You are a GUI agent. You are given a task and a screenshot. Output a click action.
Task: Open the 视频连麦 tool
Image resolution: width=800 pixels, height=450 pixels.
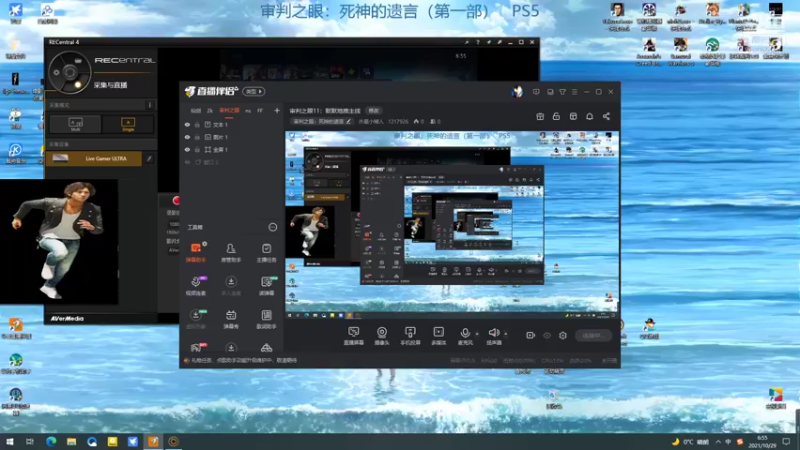coord(196,286)
